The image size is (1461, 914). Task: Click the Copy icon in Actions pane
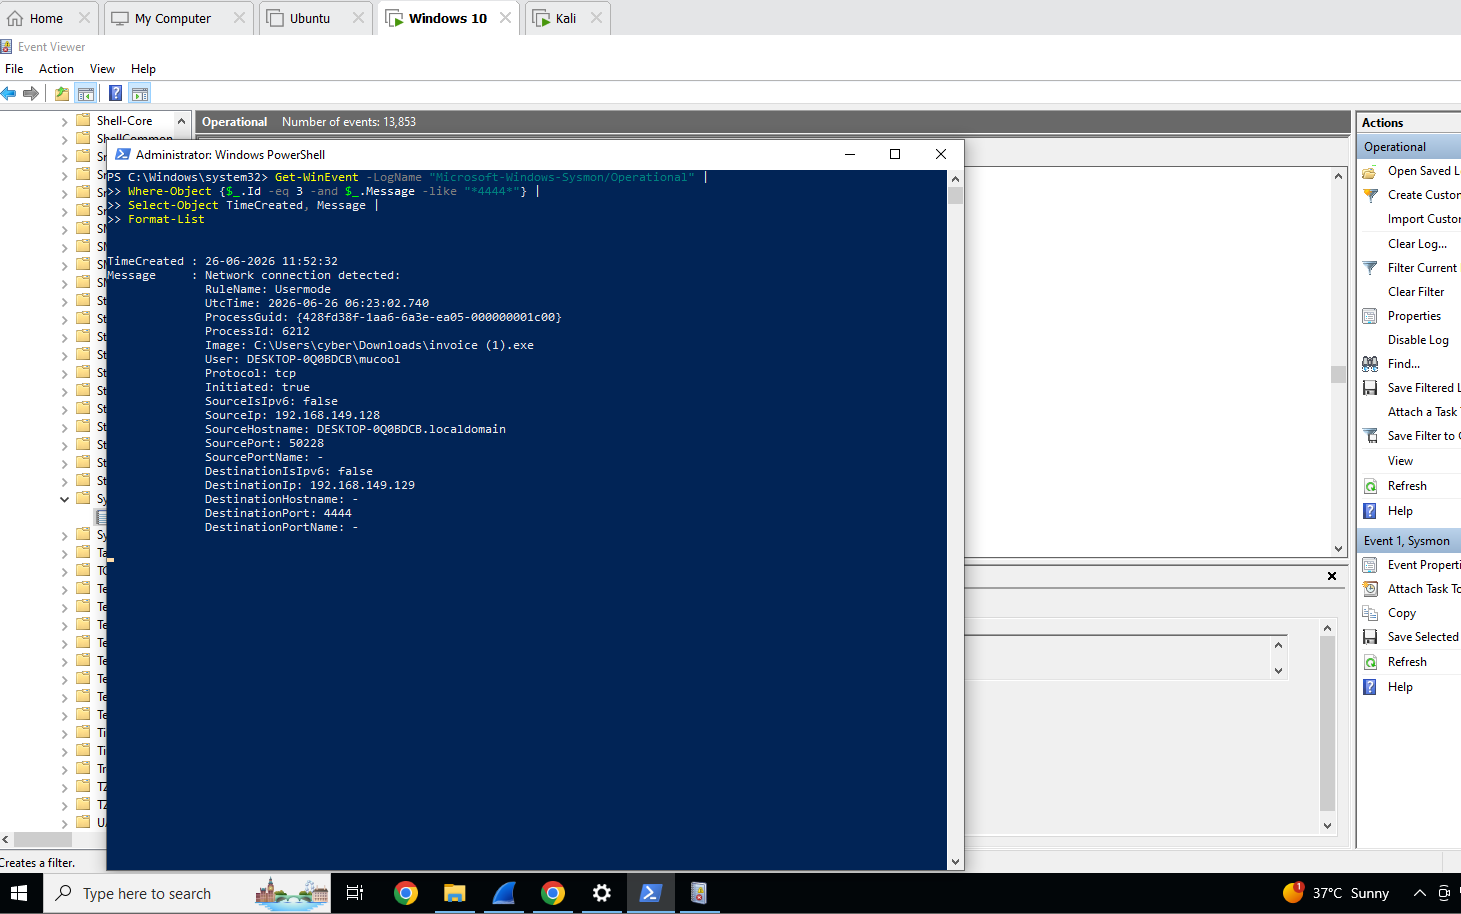click(x=1370, y=613)
